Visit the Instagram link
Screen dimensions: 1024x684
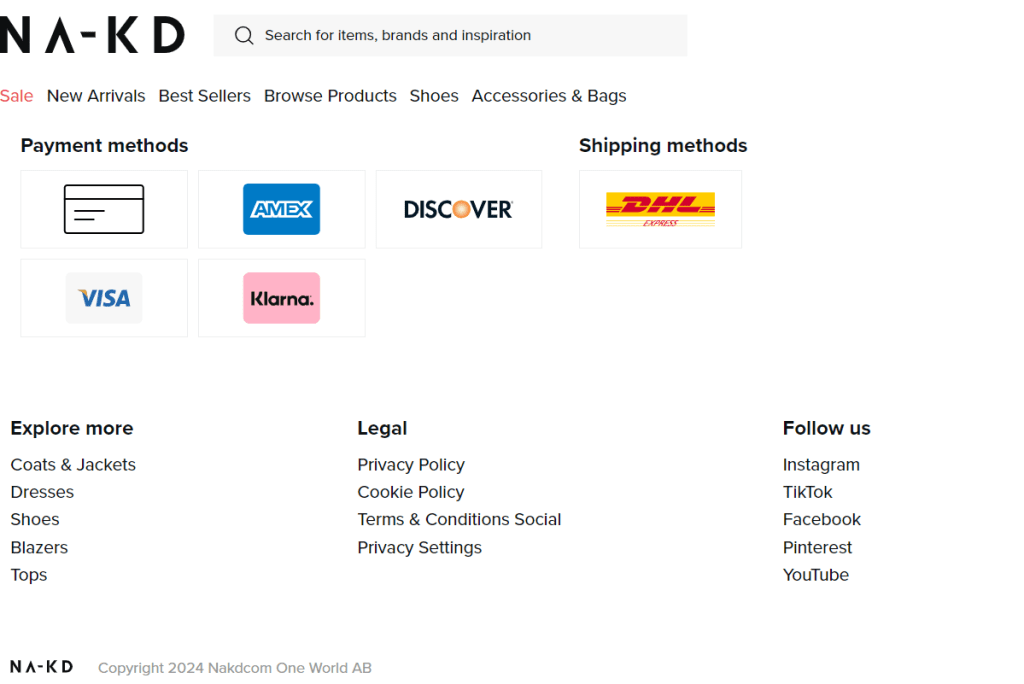(x=821, y=465)
